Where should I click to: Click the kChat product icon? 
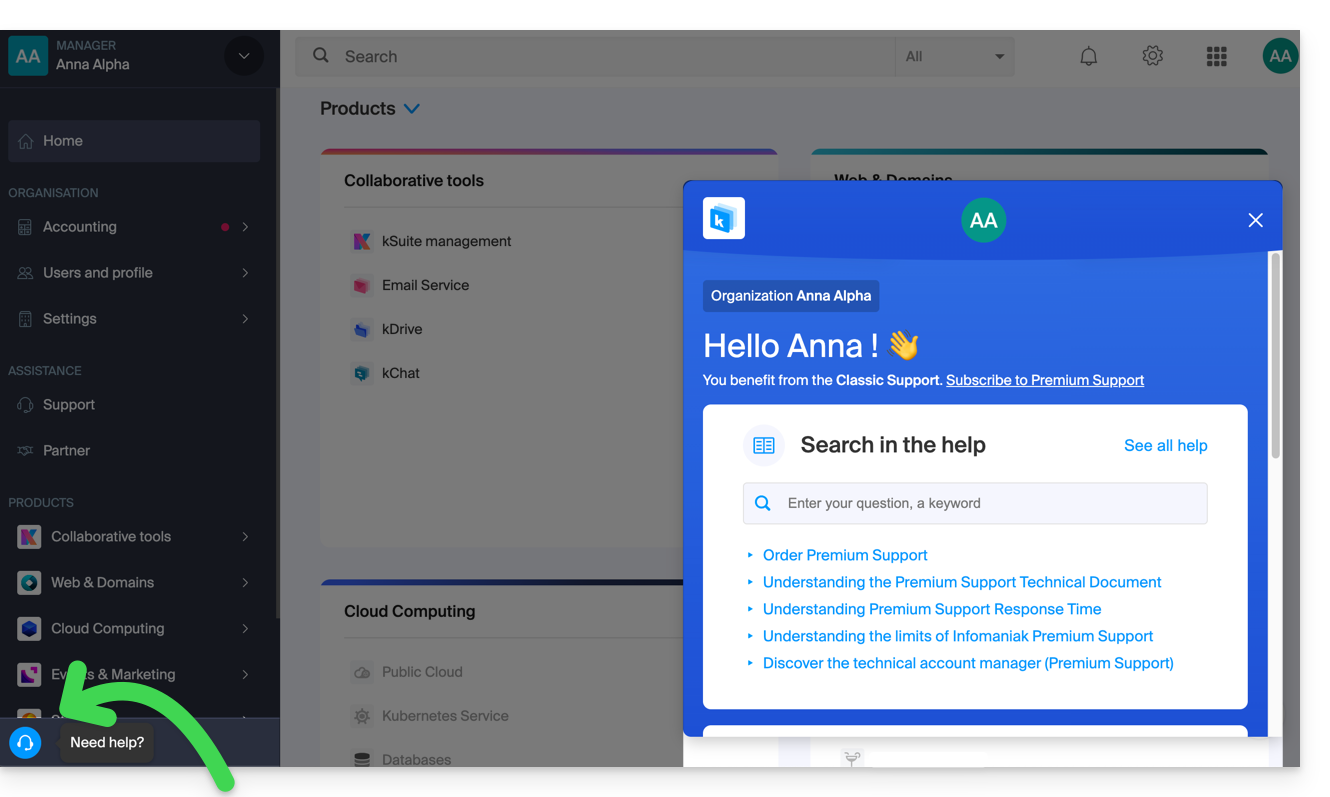point(362,373)
